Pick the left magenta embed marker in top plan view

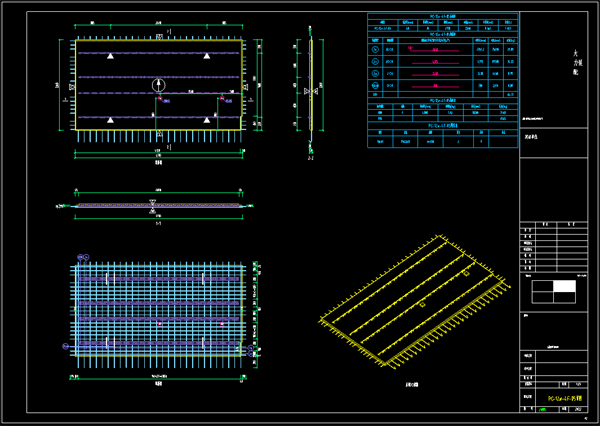click(x=160, y=99)
